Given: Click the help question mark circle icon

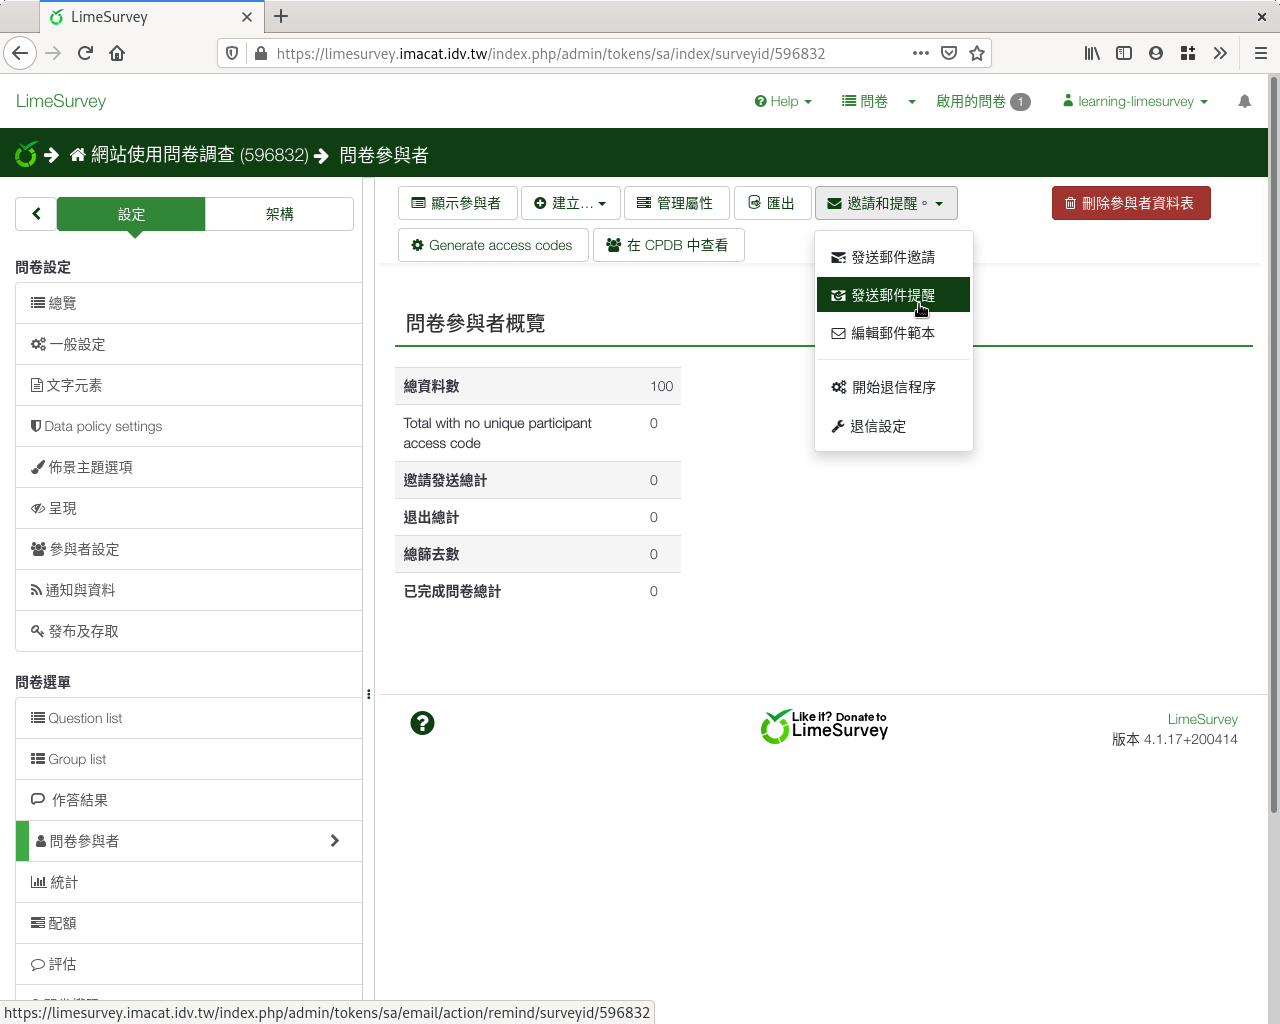Looking at the screenshot, I should coord(422,723).
